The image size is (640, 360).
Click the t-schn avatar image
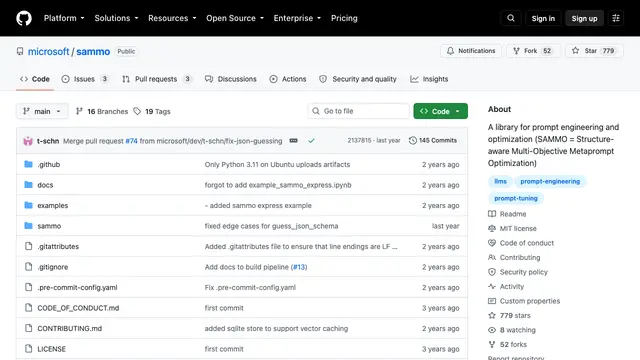[x=28, y=141]
